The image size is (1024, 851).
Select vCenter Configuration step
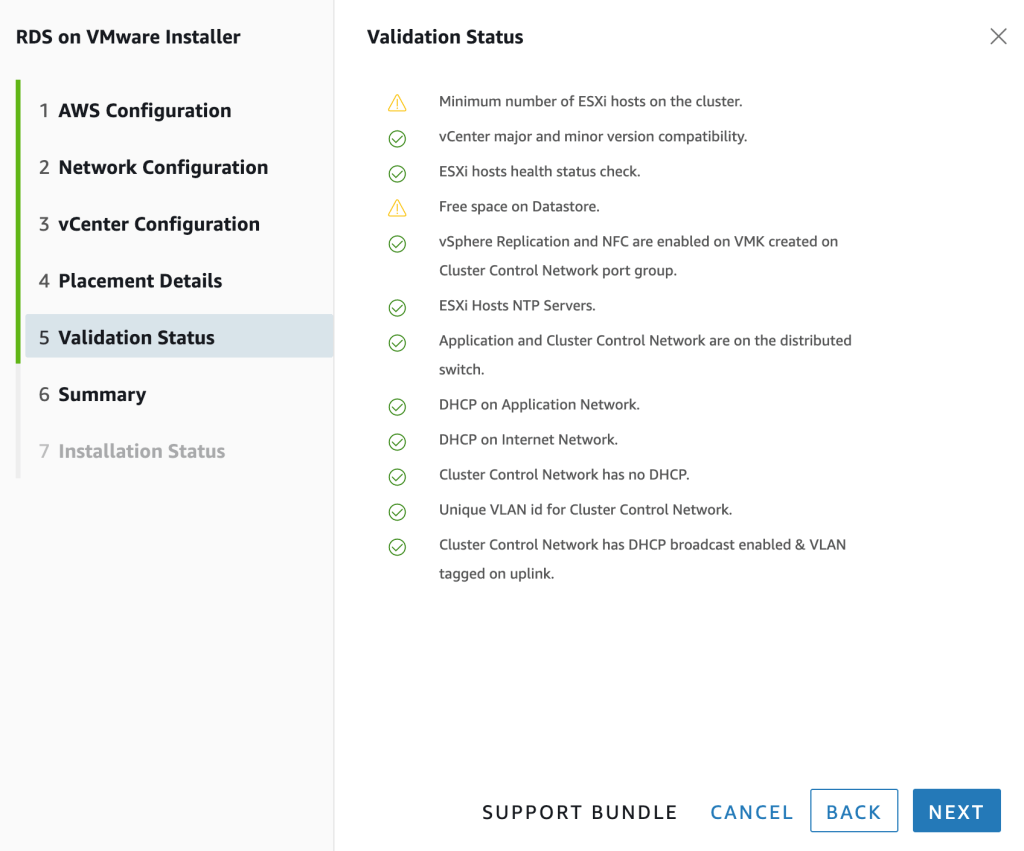pos(158,225)
